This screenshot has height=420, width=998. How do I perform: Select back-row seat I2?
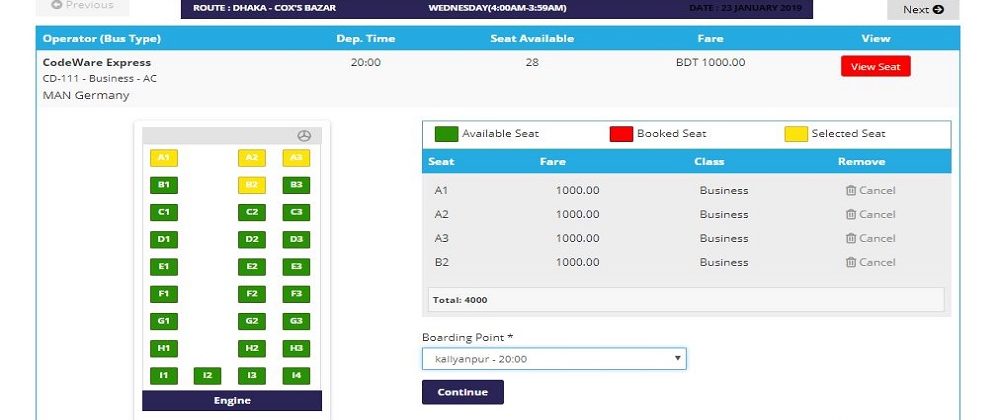207,376
